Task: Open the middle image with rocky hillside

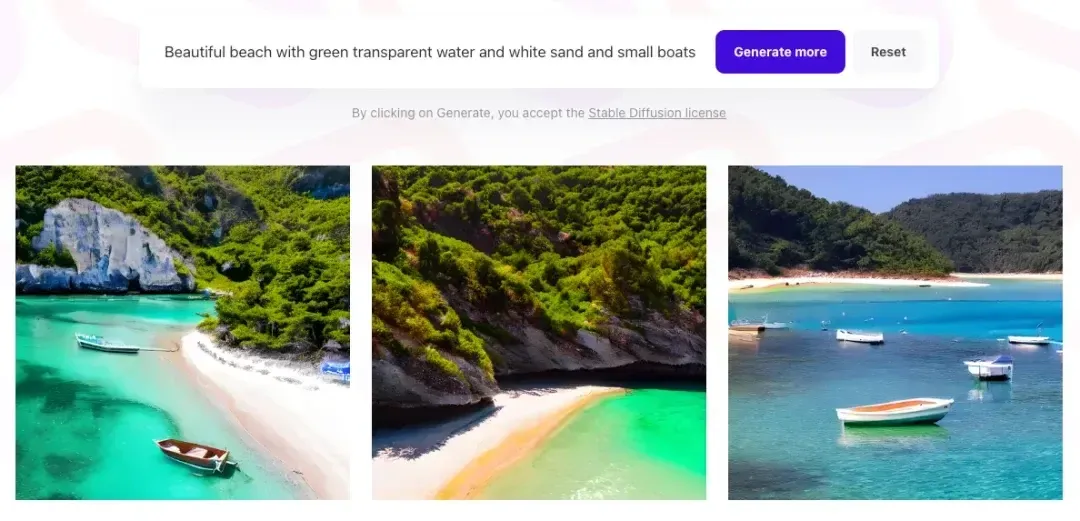Action: 539,332
